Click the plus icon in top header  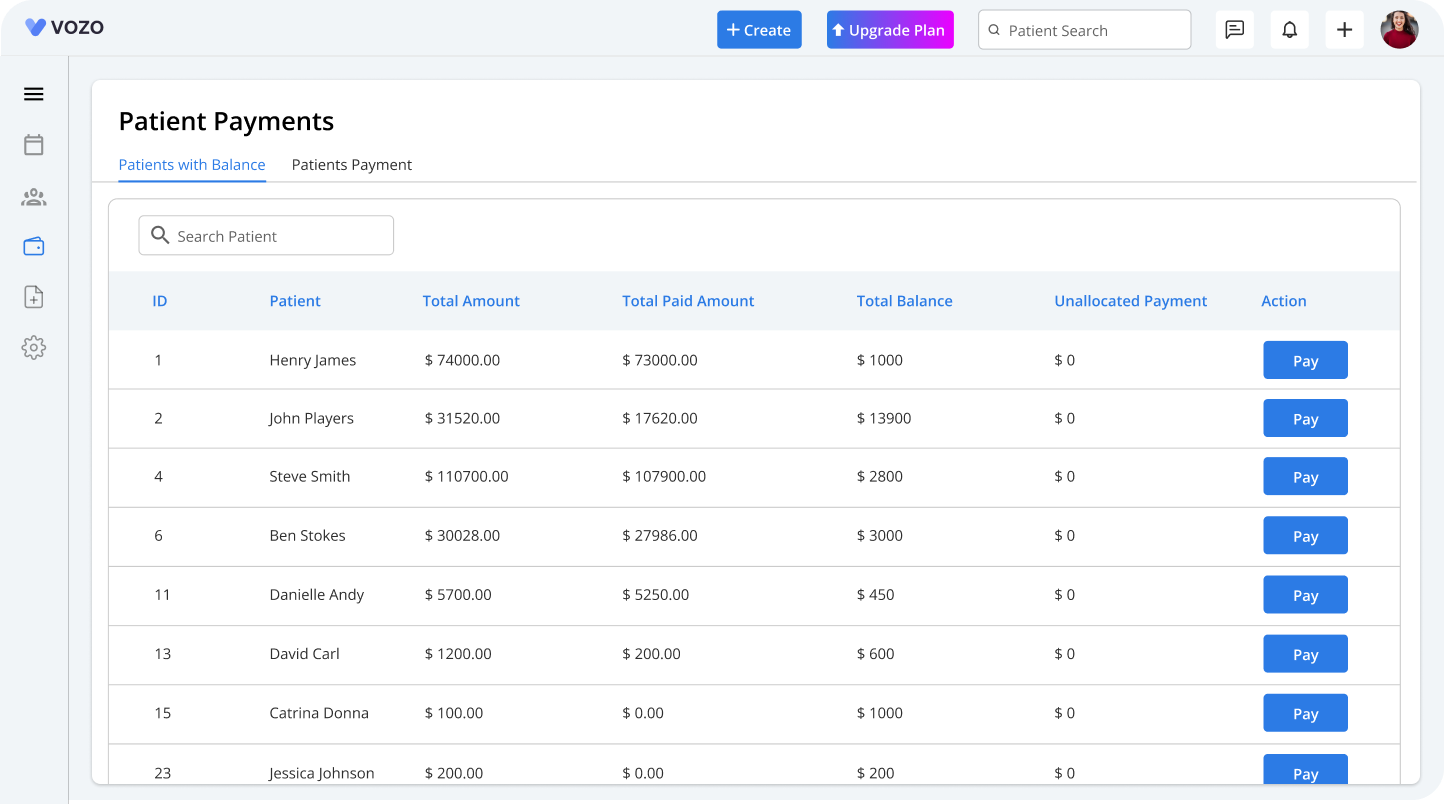(1345, 30)
